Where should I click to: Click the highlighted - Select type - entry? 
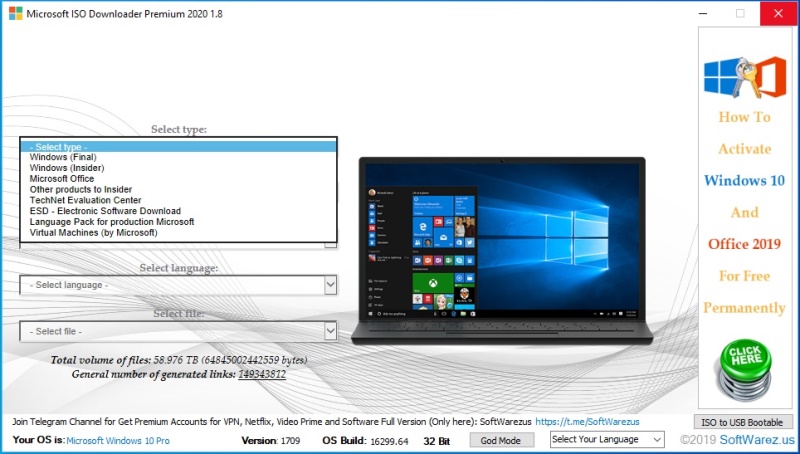click(178, 147)
